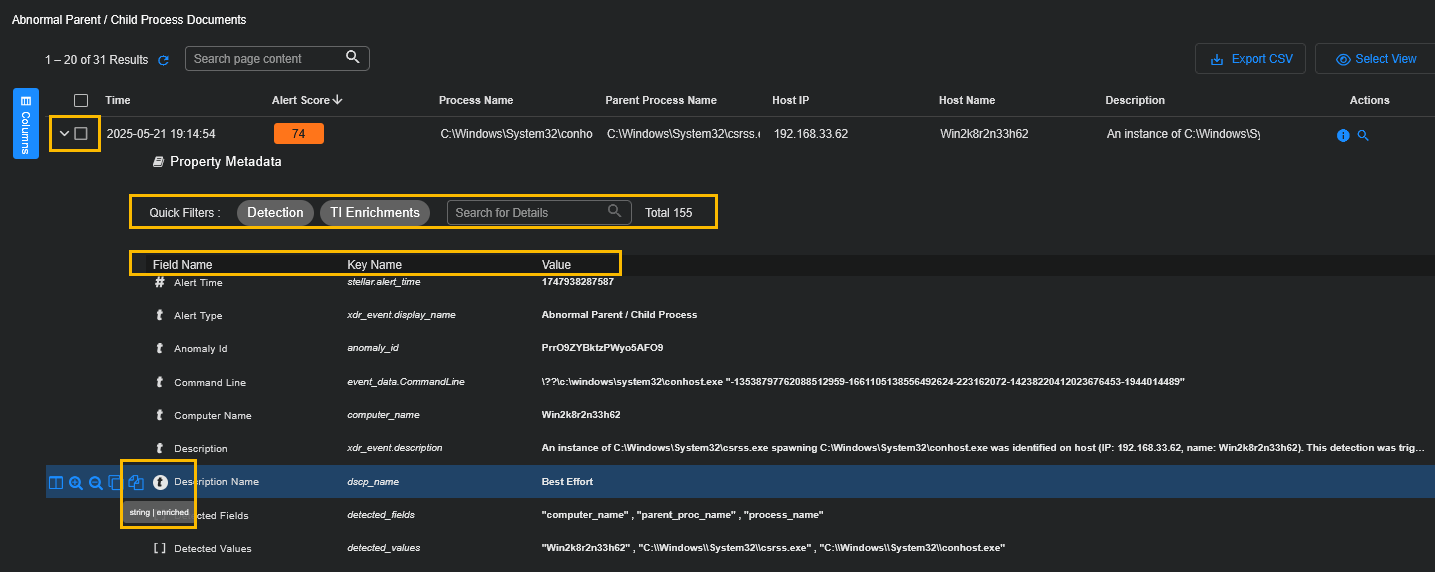This screenshot has width=1435, height=572.
Task: Sort by the Alert Score column header
Action: click(307, 100)
